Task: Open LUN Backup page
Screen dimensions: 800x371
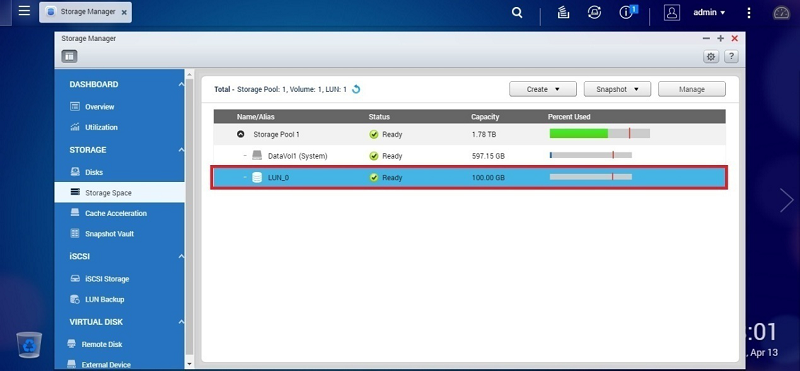Action: 105,300
